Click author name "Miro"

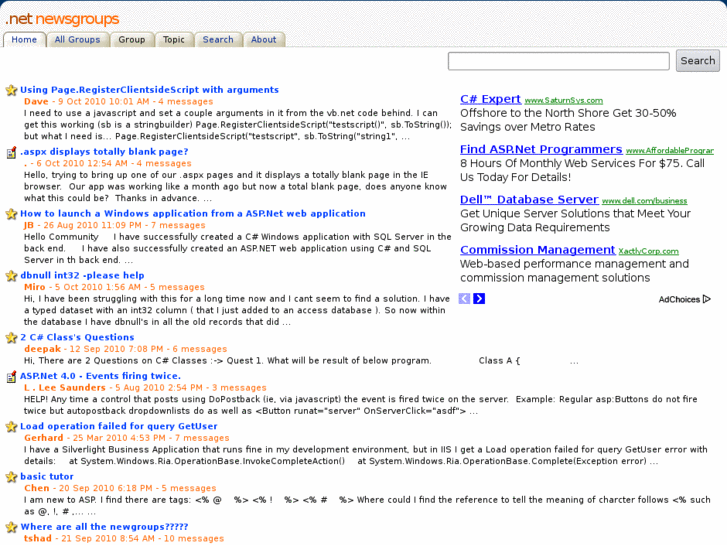35,287
